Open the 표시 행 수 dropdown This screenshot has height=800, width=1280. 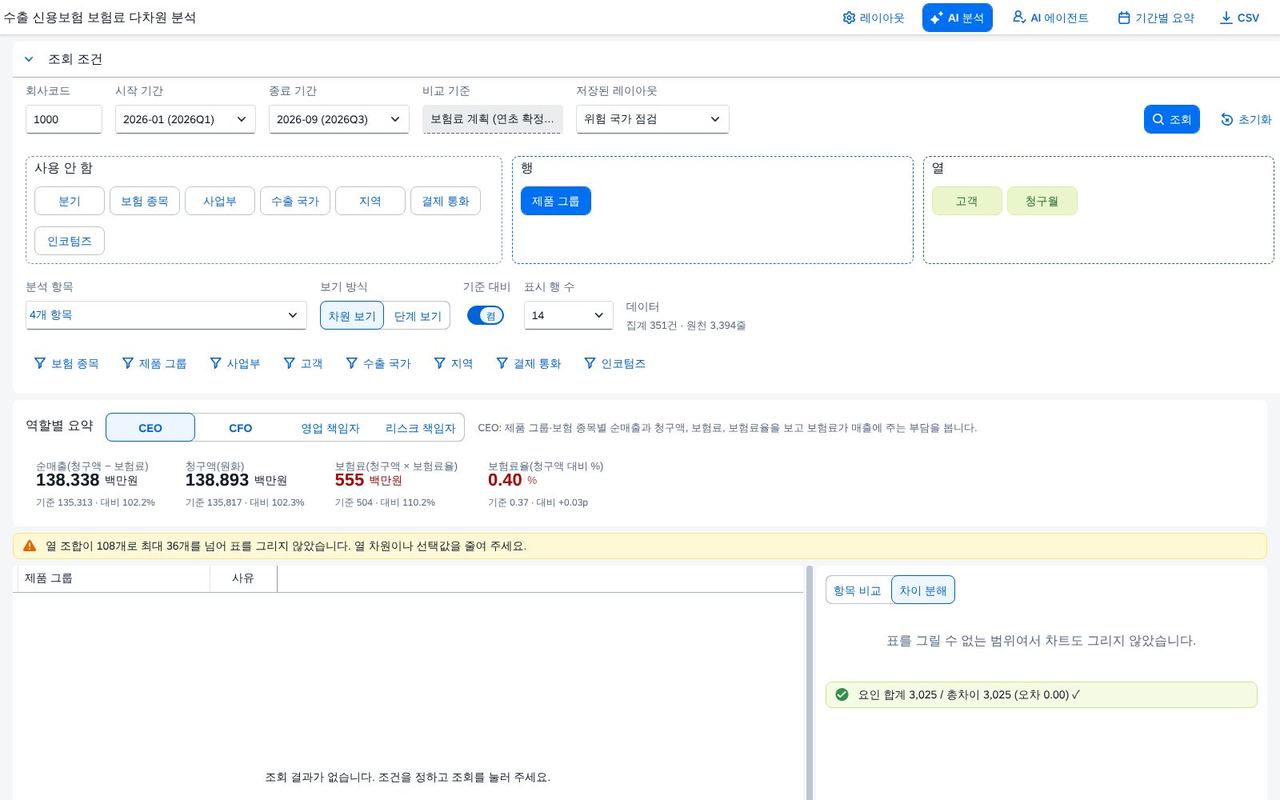(x=569, y=315)
